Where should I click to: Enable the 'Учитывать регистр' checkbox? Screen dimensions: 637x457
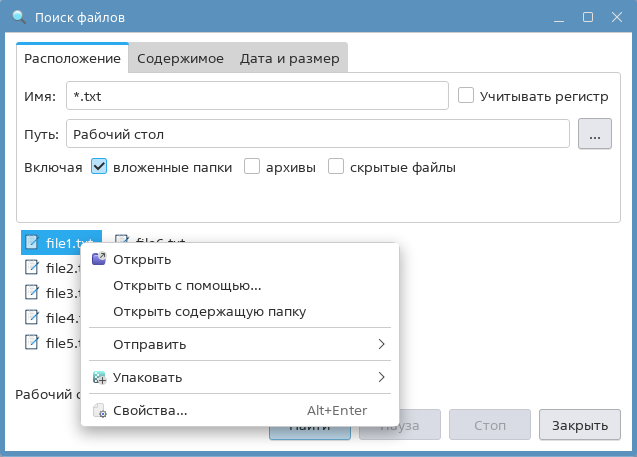coord(466,96)
